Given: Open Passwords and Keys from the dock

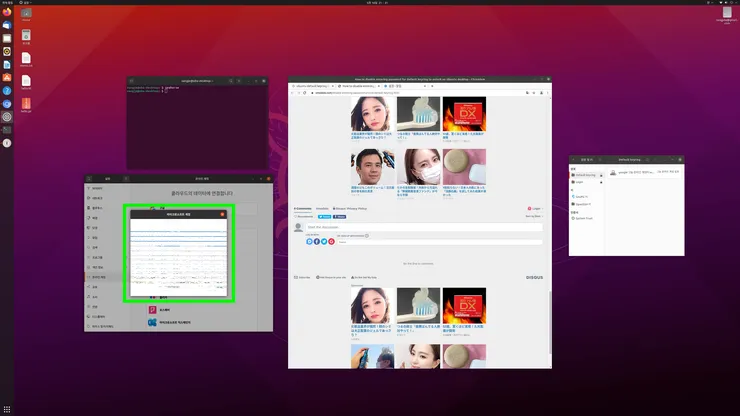Looking at the screenshot, I should click(x=7, y=143).
